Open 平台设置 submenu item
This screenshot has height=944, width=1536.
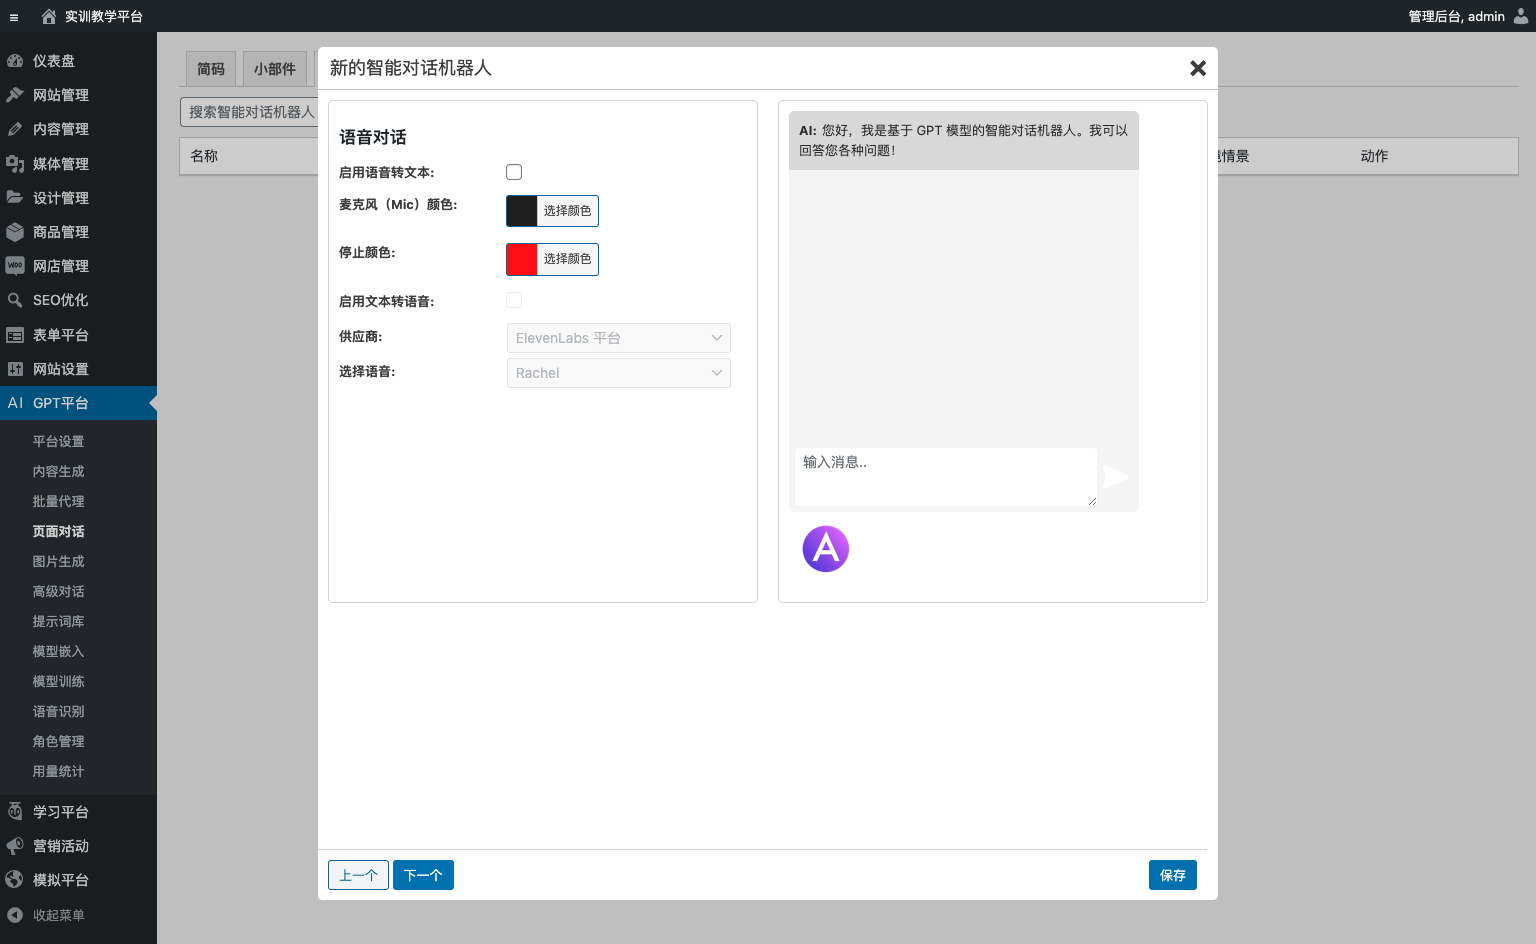[x=58, y=441]
